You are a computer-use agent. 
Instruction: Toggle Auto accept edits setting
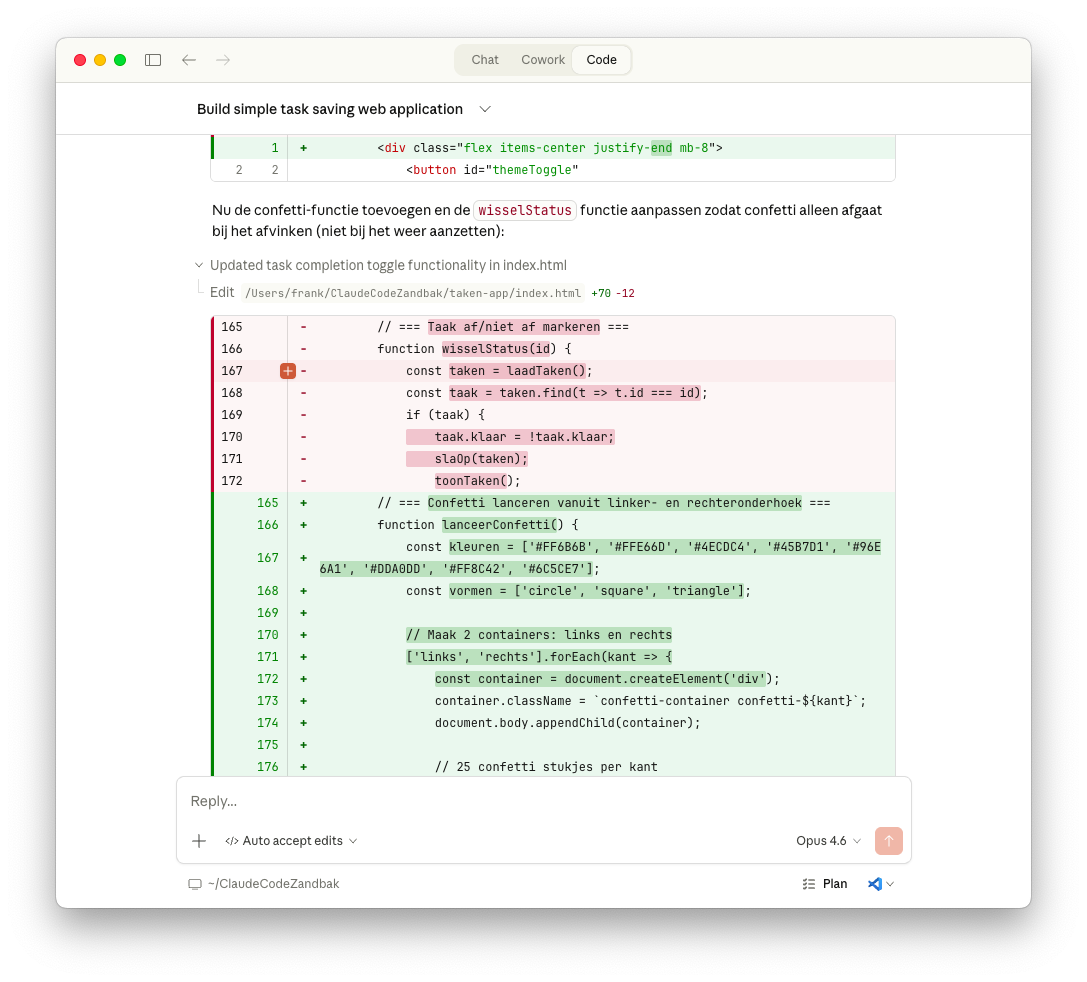(291, 841)
